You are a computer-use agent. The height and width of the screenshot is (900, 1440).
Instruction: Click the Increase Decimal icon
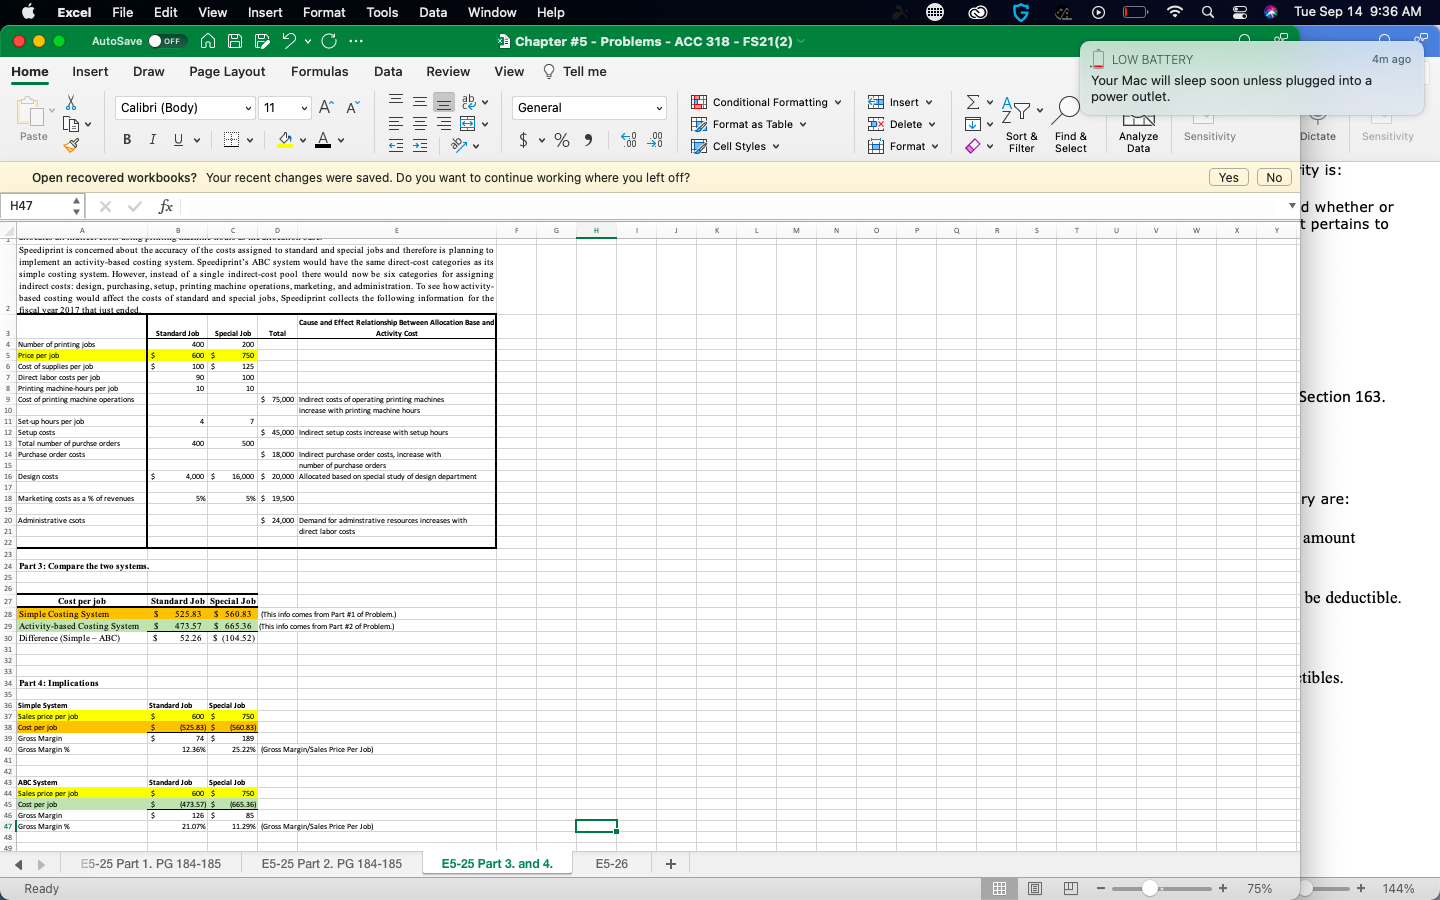click(x=629, y=140)
